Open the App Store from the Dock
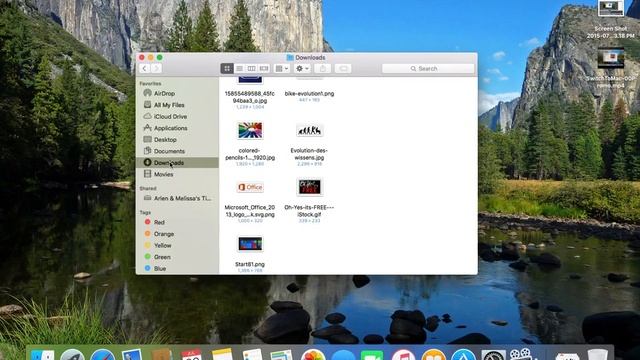Image resolution: width=640 pixels, height=360 pixels. pos(463,355)
